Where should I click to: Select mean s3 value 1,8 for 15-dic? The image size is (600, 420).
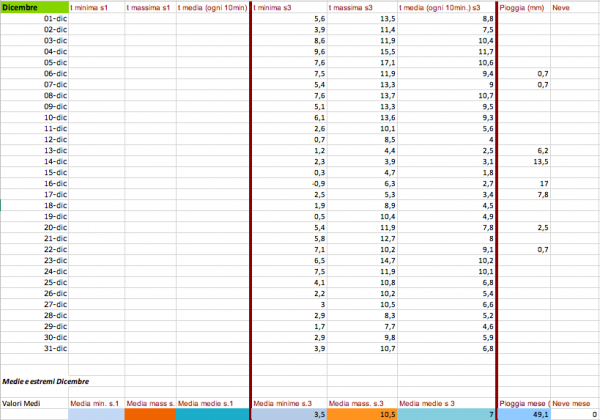coord(446,172)
